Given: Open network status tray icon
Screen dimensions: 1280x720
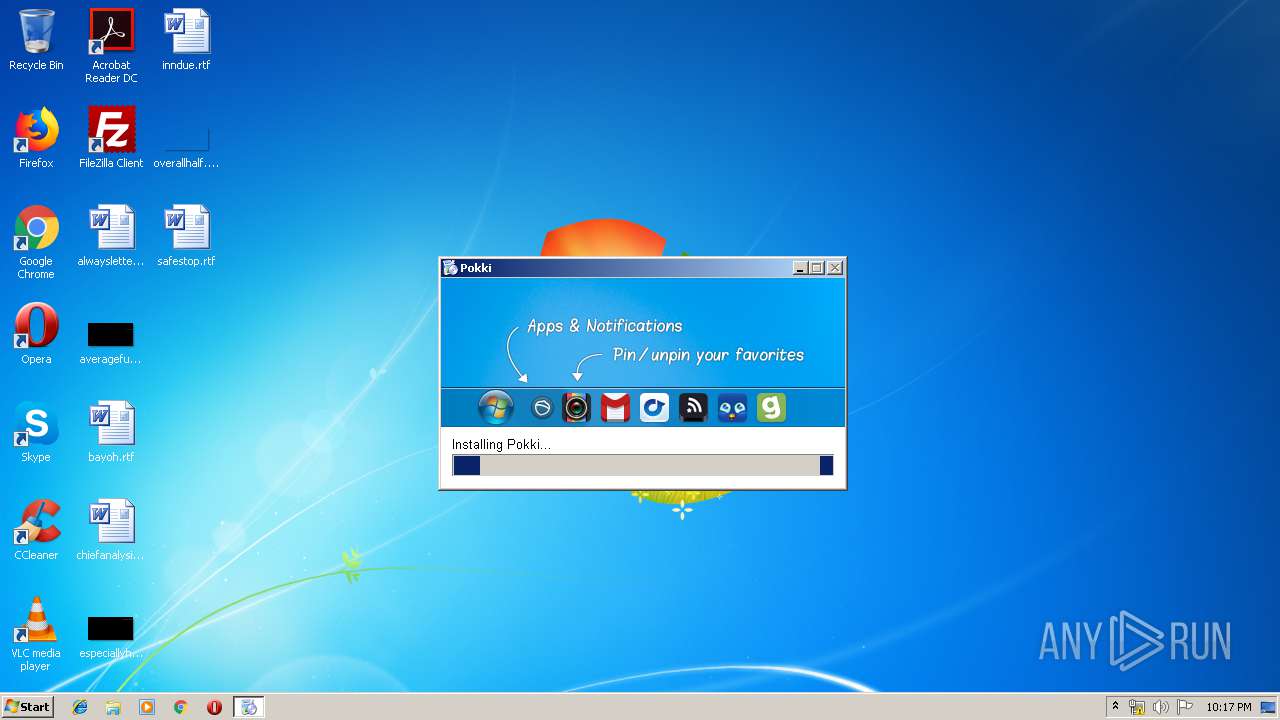Looking at the screenshot, I should point(1137,707).
